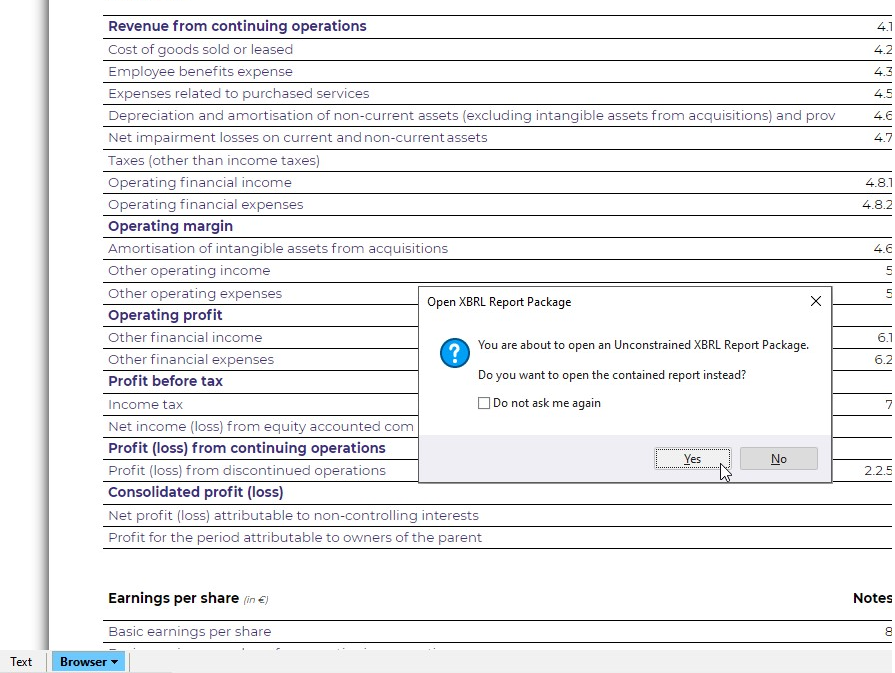Screen dimensions: 895x673
Task: Select the "Profit before tax" row
Action: click(164, 381)
